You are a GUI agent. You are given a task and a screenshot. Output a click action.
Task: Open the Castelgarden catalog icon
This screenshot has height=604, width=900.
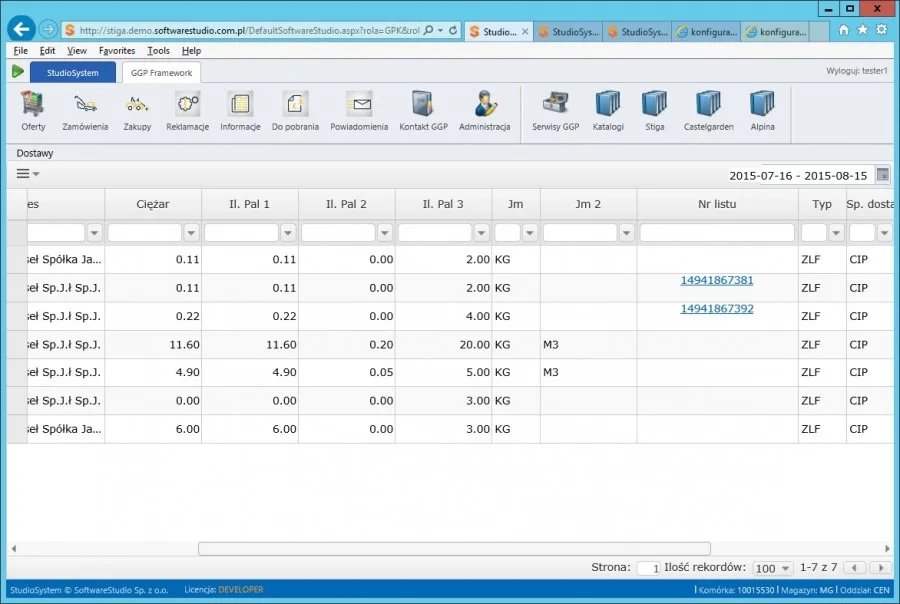(x=708, y=104)
